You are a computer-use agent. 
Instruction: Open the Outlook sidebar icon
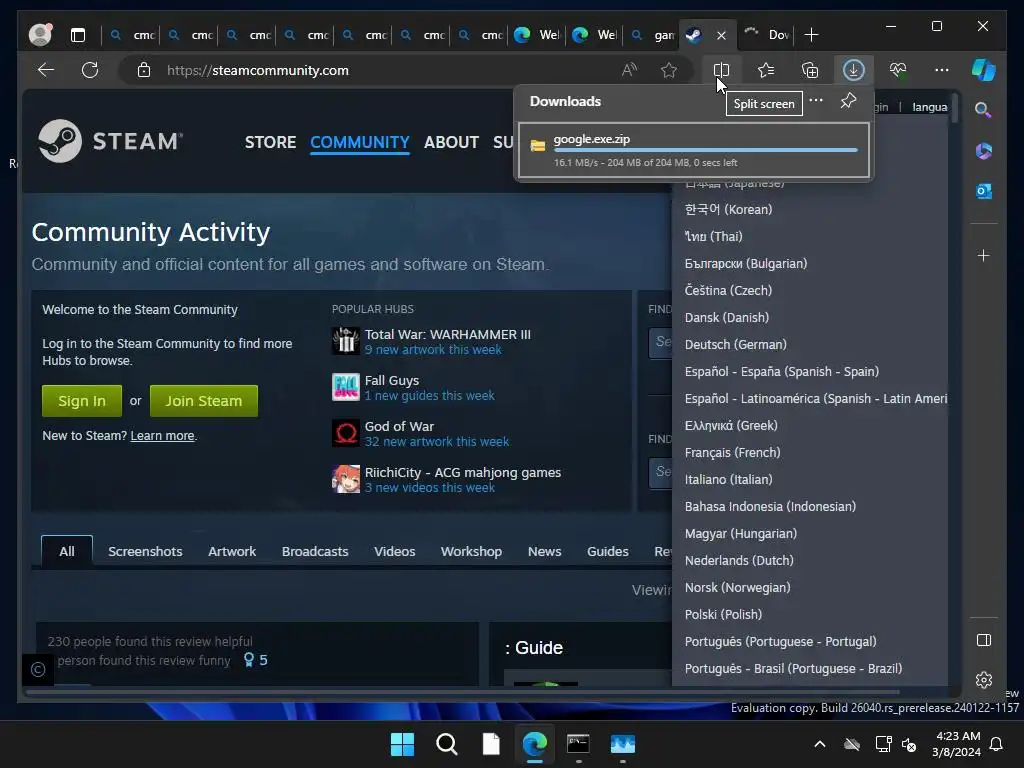(984, 191)
